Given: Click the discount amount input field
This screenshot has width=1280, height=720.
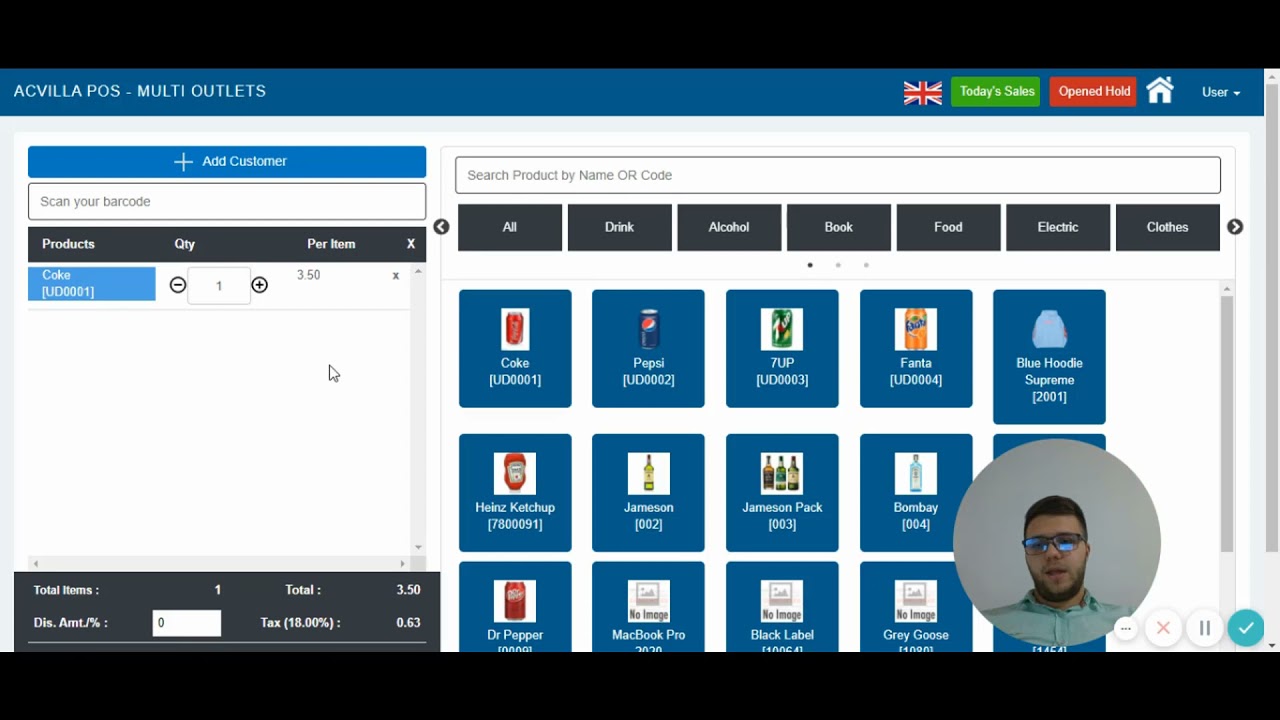Looking at the screenshot, I should click(187, 623).
